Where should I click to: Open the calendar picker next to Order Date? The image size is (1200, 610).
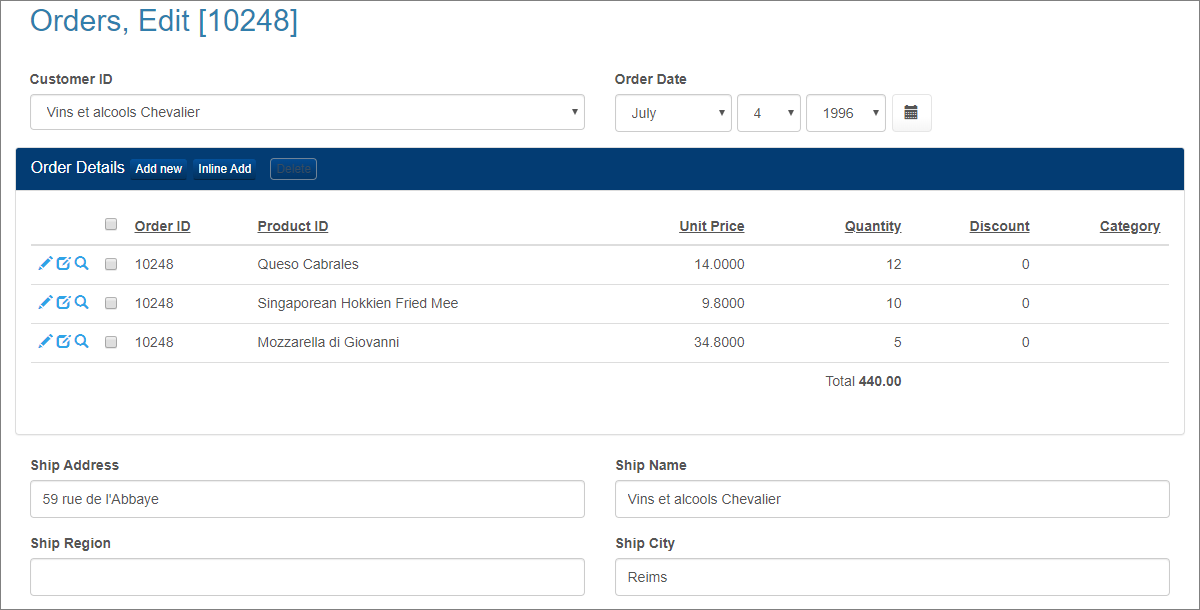click(x=911, y=112)
